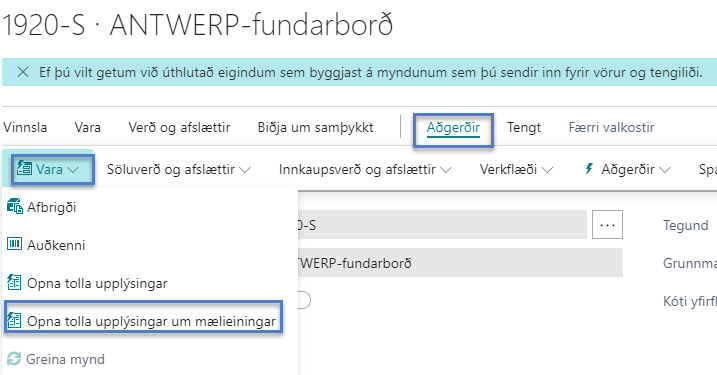Viewport: 717px width, 375px height.
Task: Dismiss the notification with the X icon
Action: [x=23, y=72]
